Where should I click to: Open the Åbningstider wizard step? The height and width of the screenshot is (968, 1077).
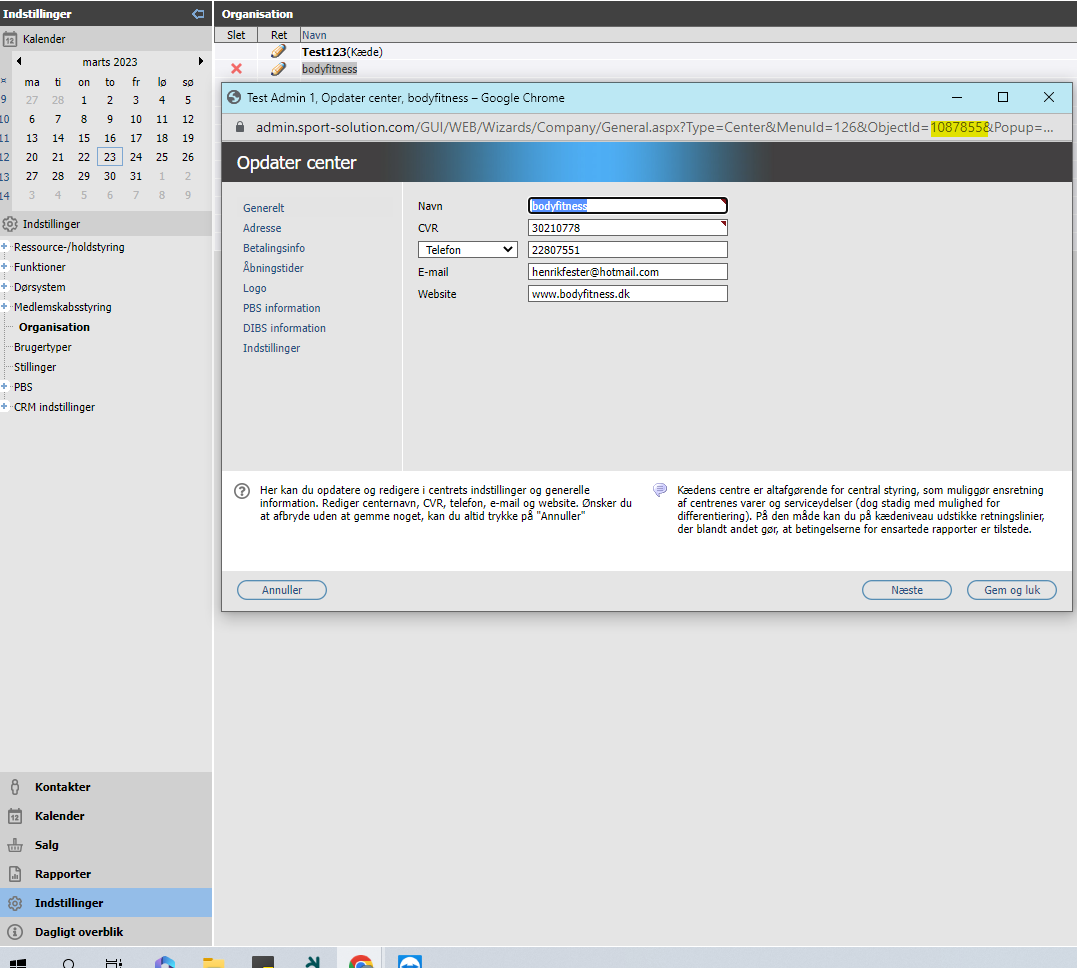[x=273, y=267]
